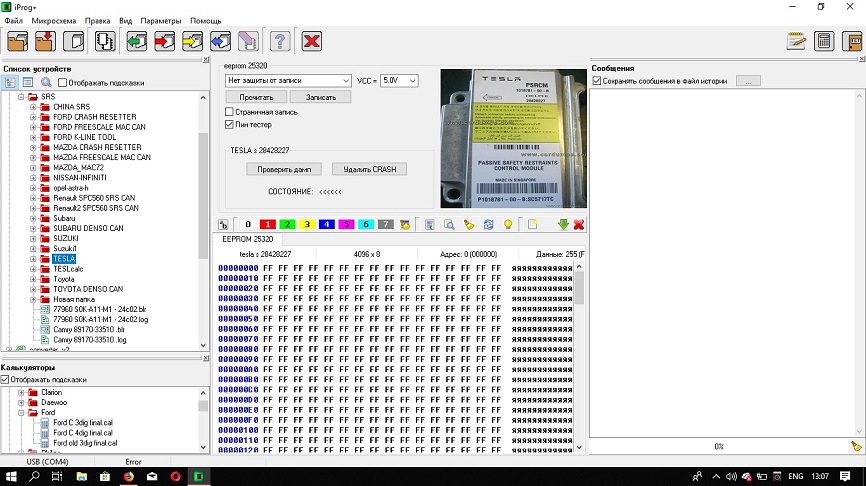Click the red X stop toolbar icon
Viewport: 866px width, 486px height.
pyautogui.click(x=312, y=41)
